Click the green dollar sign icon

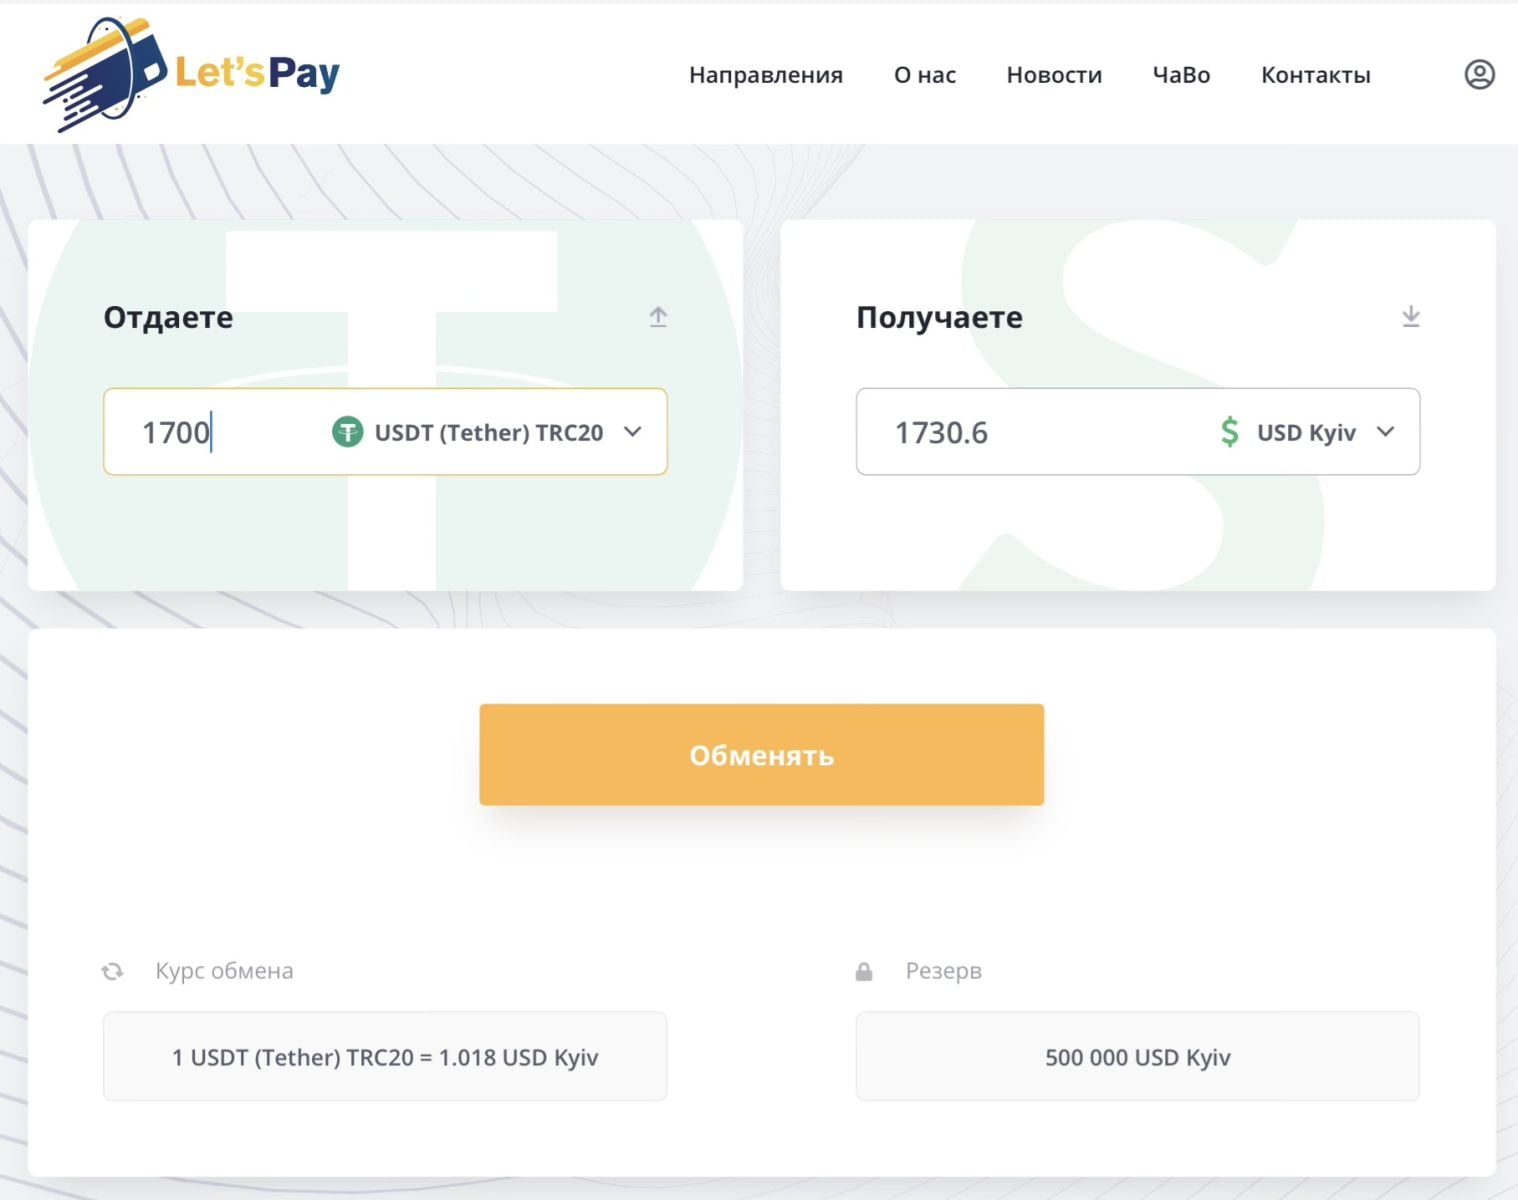click(x=1229, y=432)
